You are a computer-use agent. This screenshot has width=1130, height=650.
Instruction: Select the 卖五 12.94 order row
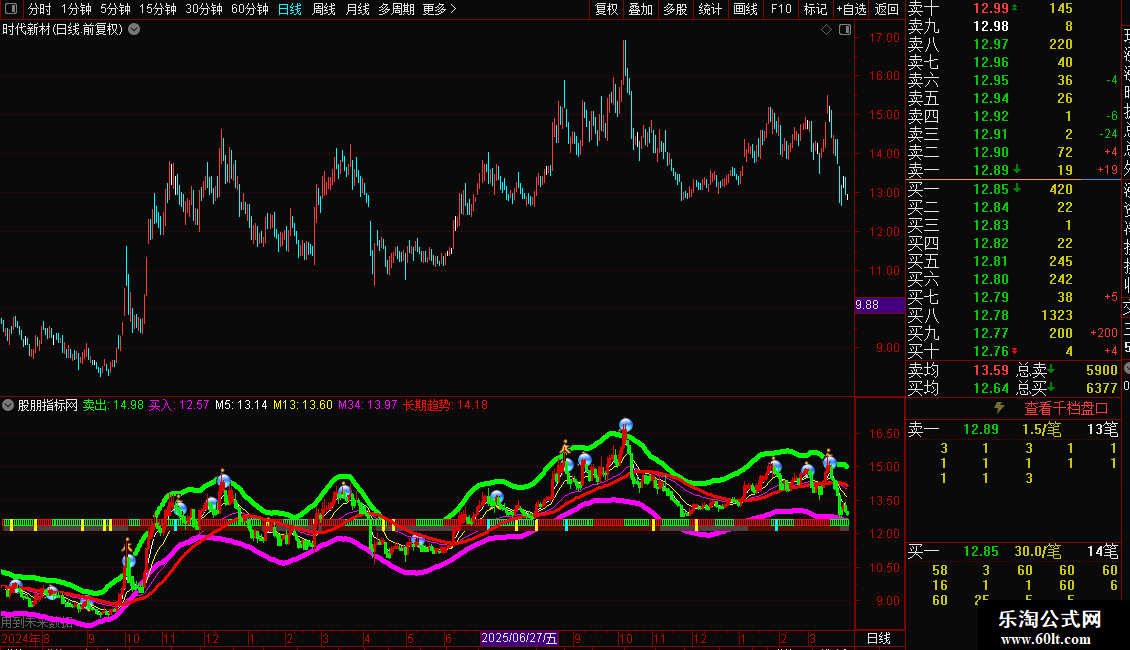pos(1013,99)
